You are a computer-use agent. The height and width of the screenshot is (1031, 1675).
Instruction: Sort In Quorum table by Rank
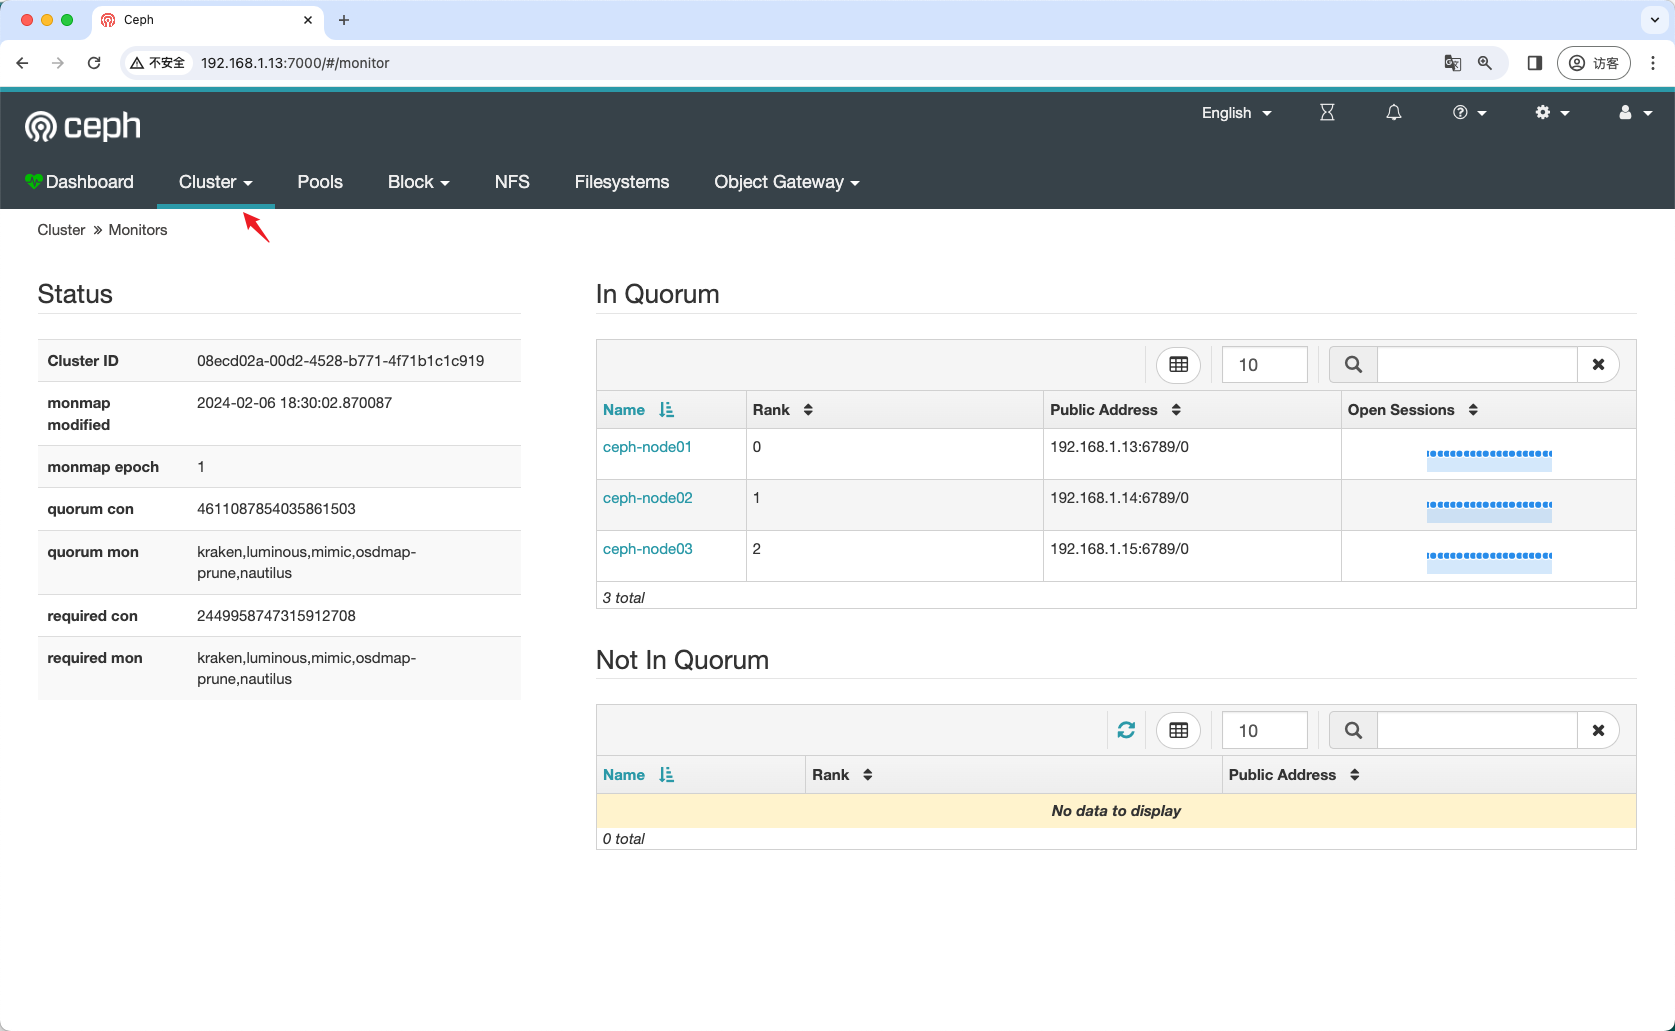pos(782,410)
